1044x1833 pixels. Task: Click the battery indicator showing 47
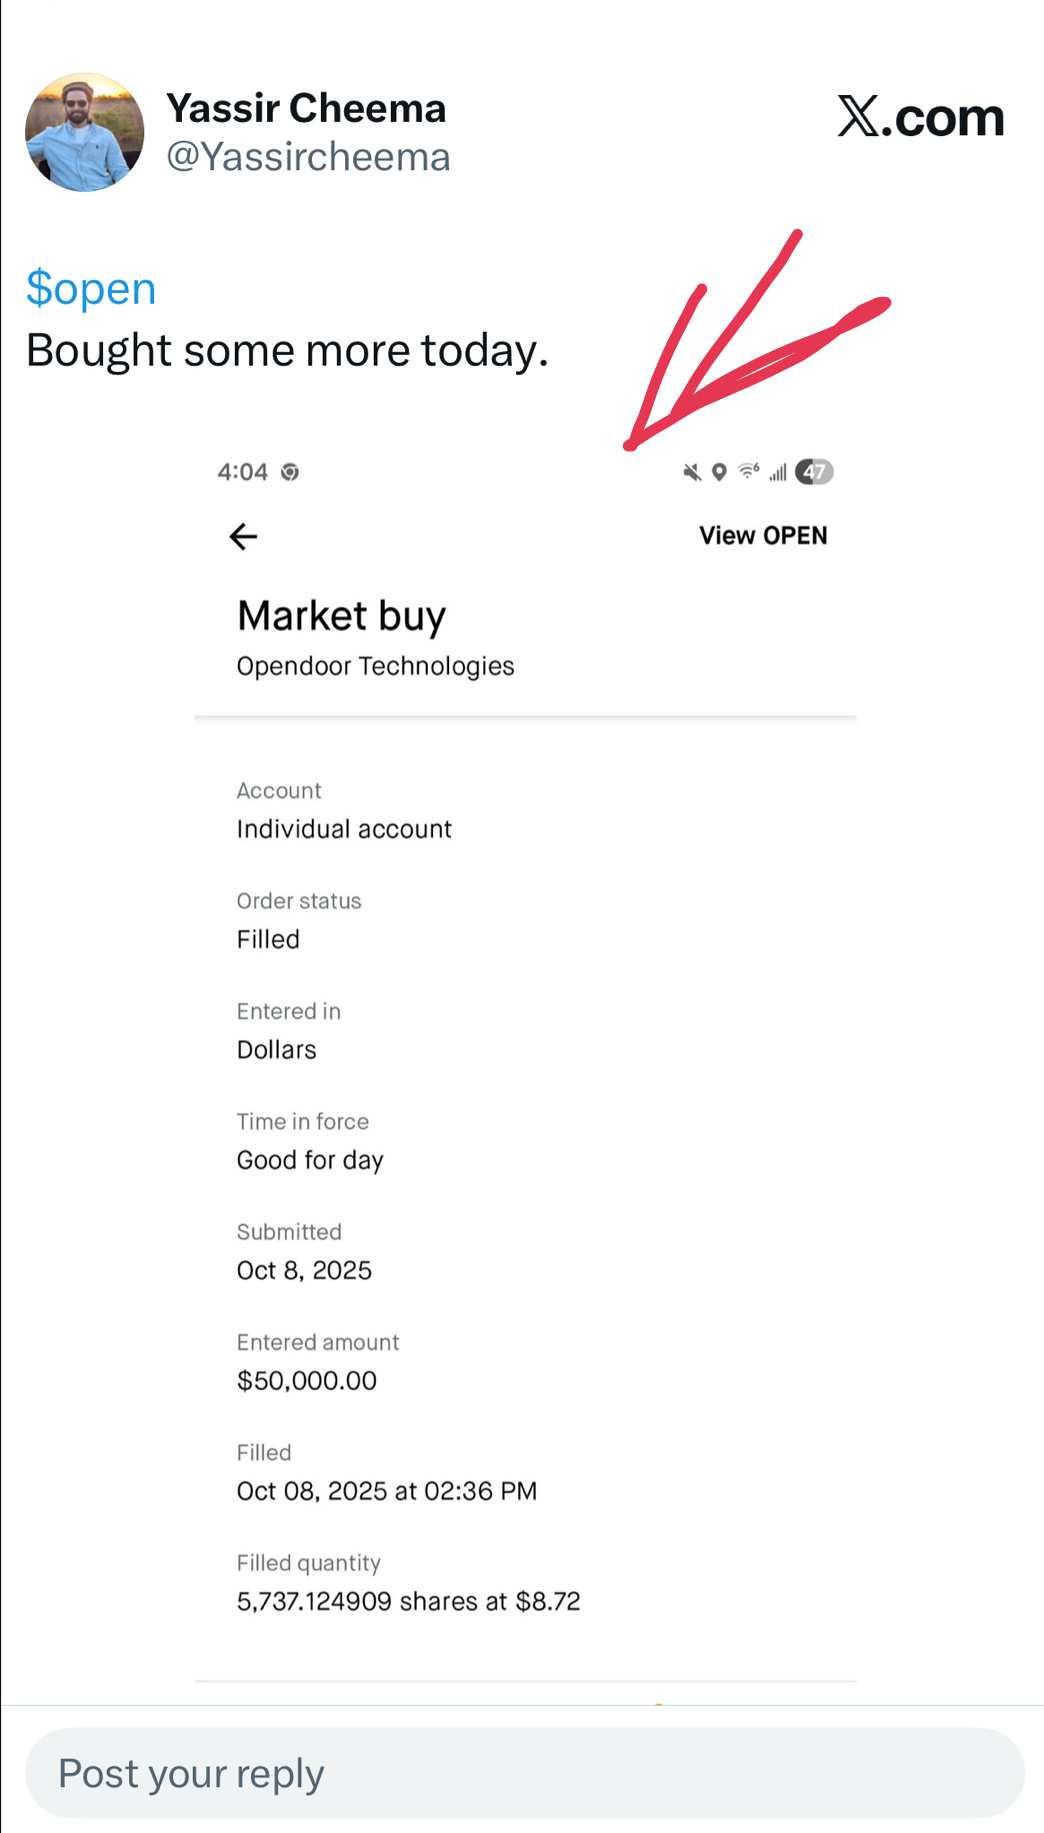click(814, 472)
